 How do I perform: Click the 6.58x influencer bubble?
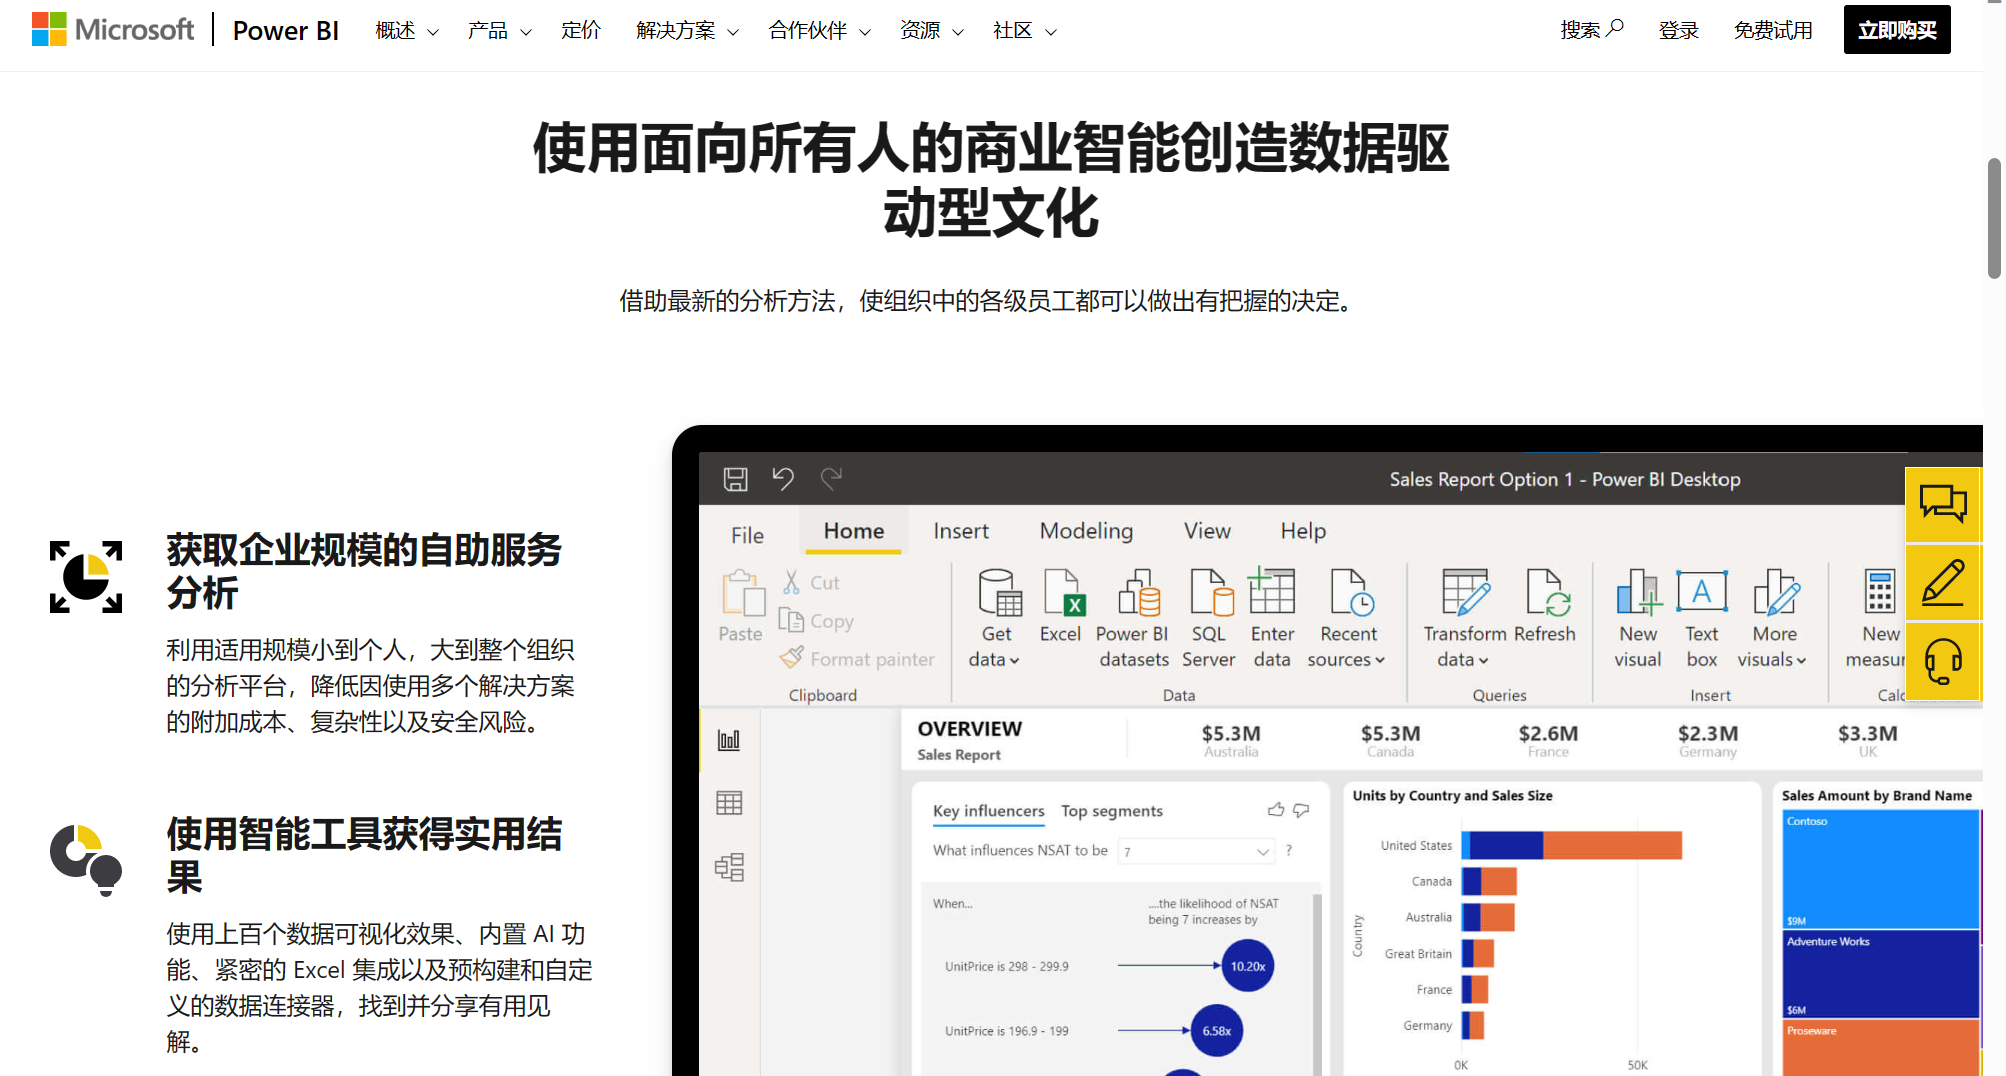1217,1030
